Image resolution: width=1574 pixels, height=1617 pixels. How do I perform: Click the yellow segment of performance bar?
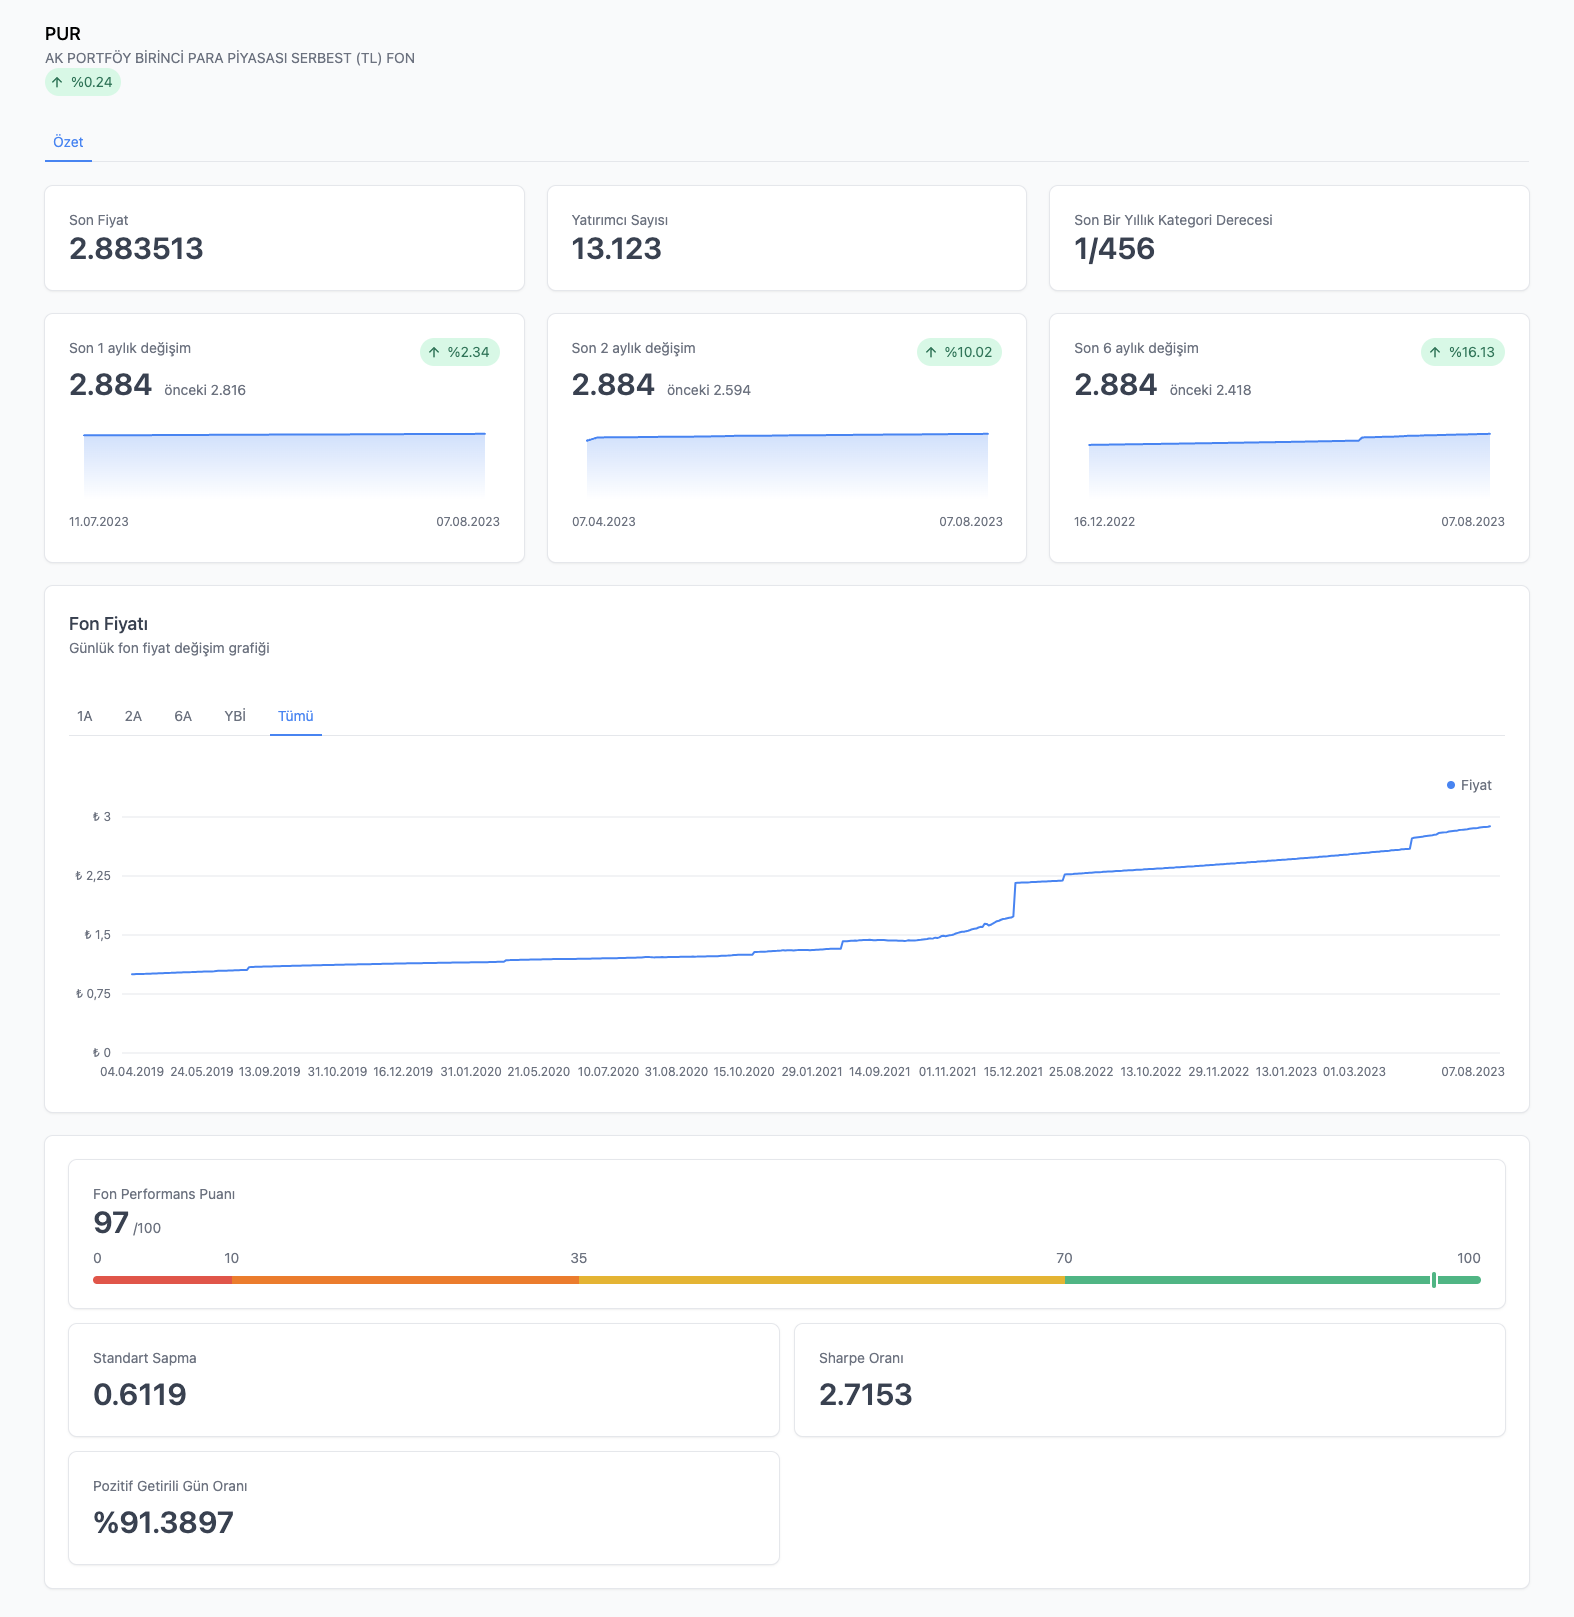822,1280
